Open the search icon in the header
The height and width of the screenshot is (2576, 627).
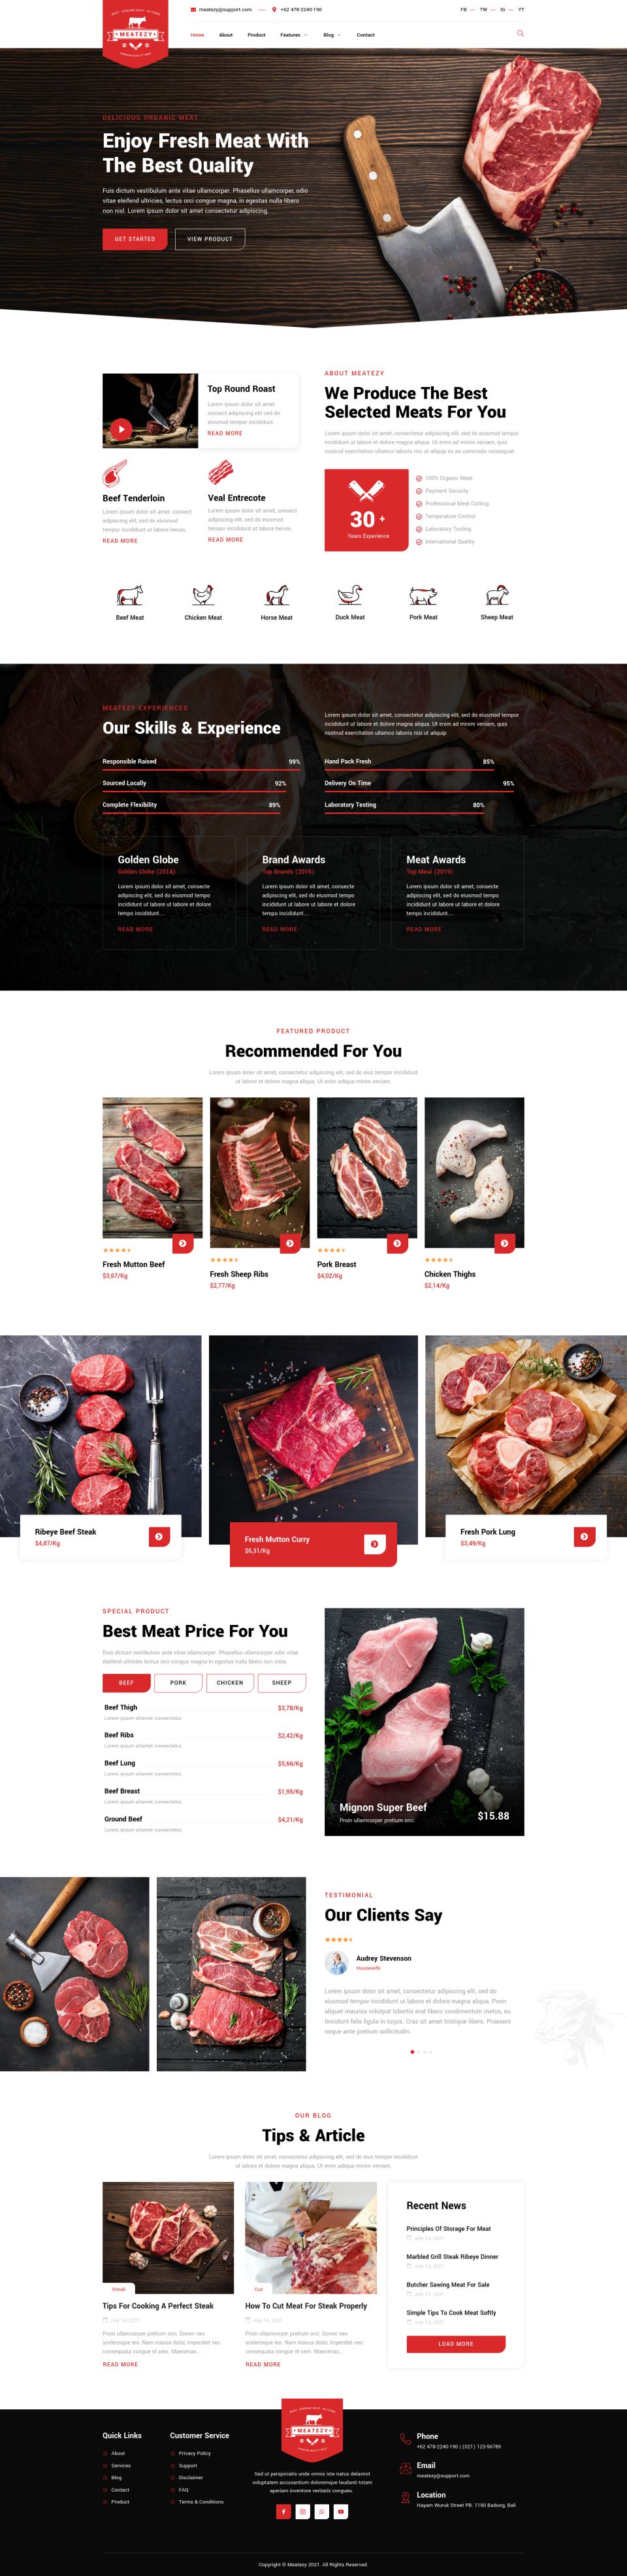(x=520, y=33)
